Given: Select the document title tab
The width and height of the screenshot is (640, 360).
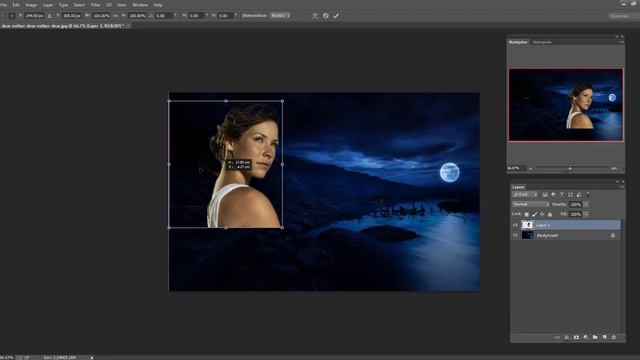Looking at the screenshot, I should (62, 26).
